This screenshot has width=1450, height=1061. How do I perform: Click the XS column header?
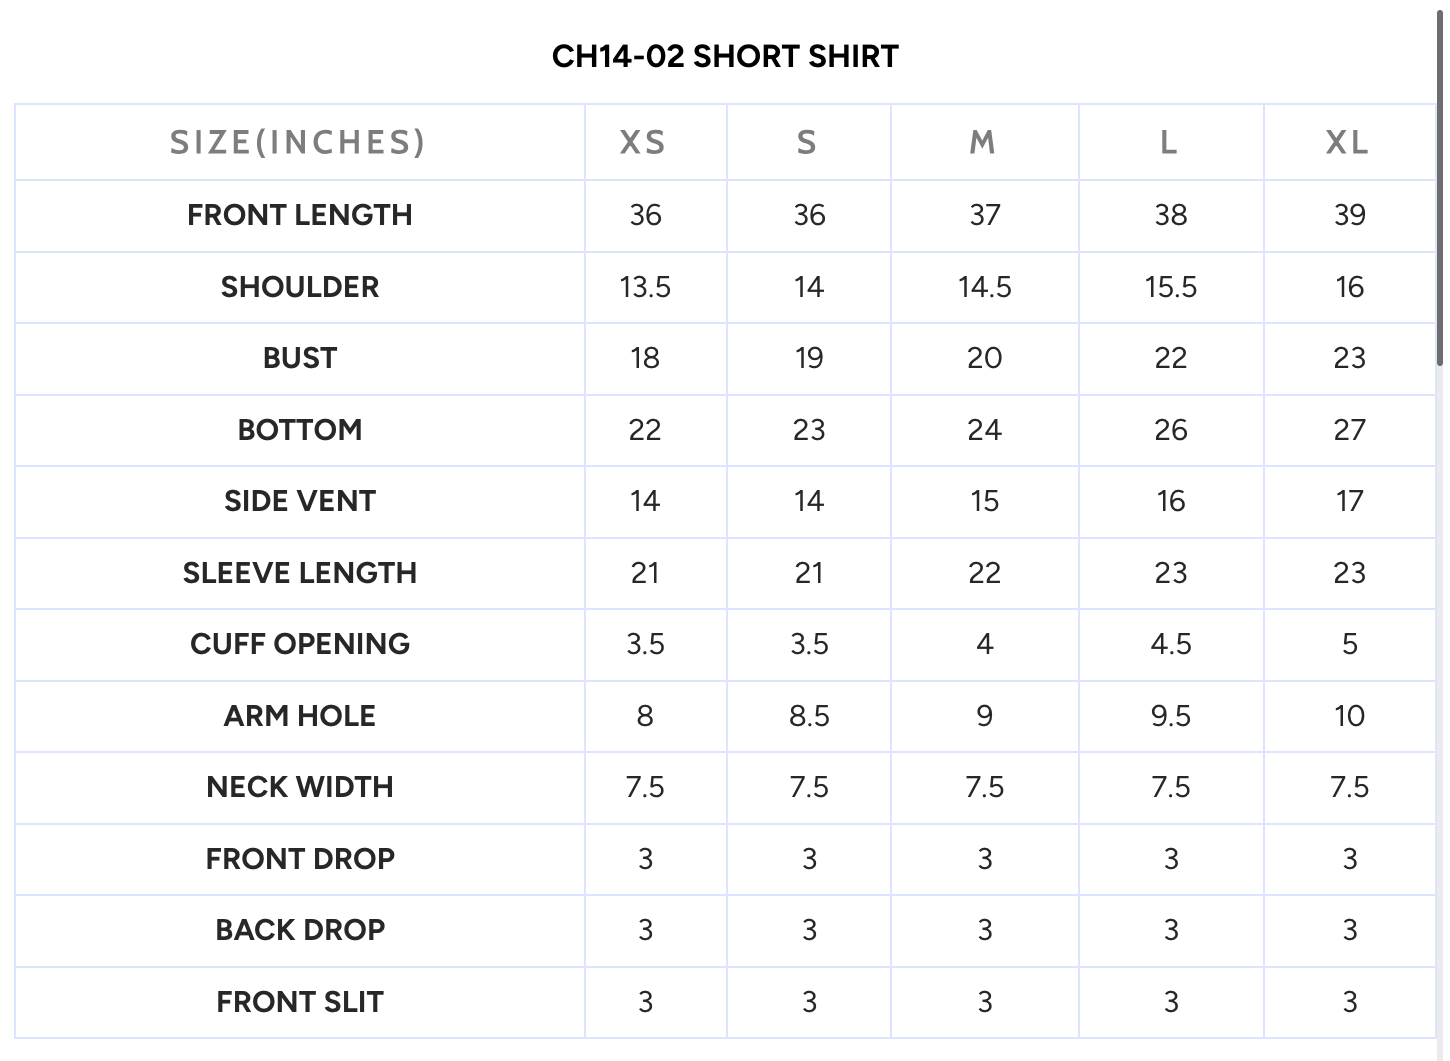point(643,143)
